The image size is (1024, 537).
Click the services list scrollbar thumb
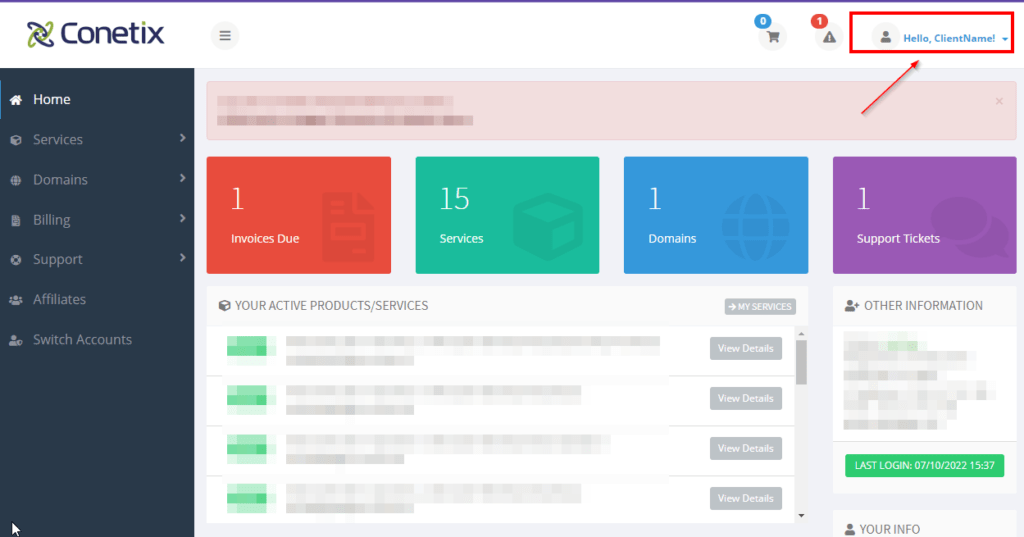(801, 363)
